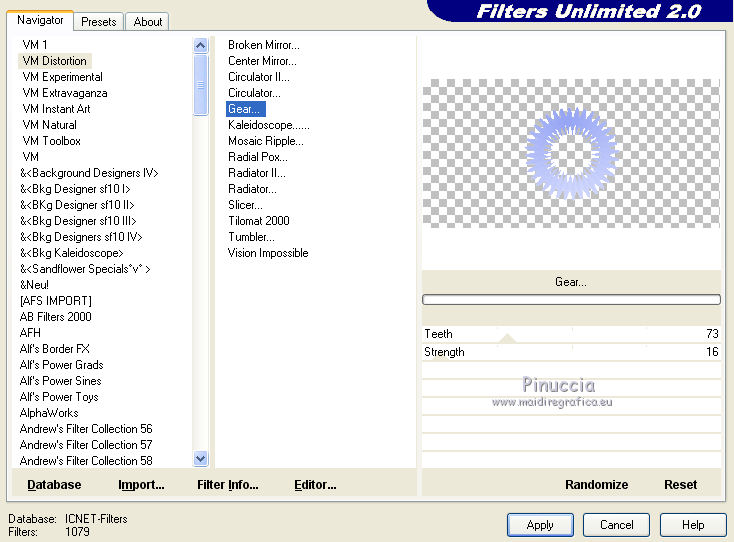Screen dimensions: 734x542
Task: Click the gear filter preview image
Action: (x=571, y=154)
